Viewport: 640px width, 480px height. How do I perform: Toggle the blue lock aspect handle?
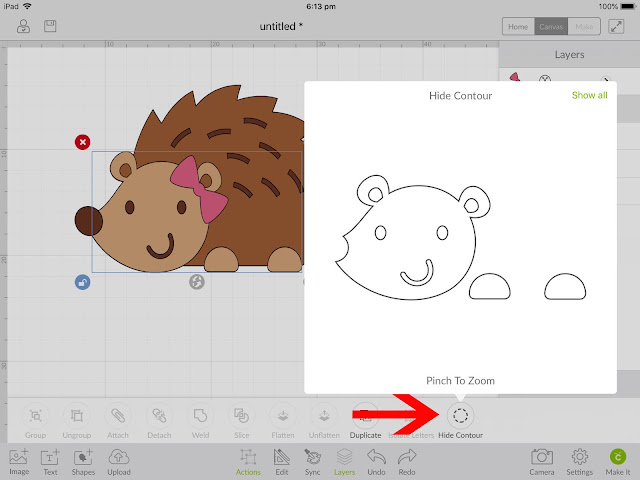click(x=82, y=282)
